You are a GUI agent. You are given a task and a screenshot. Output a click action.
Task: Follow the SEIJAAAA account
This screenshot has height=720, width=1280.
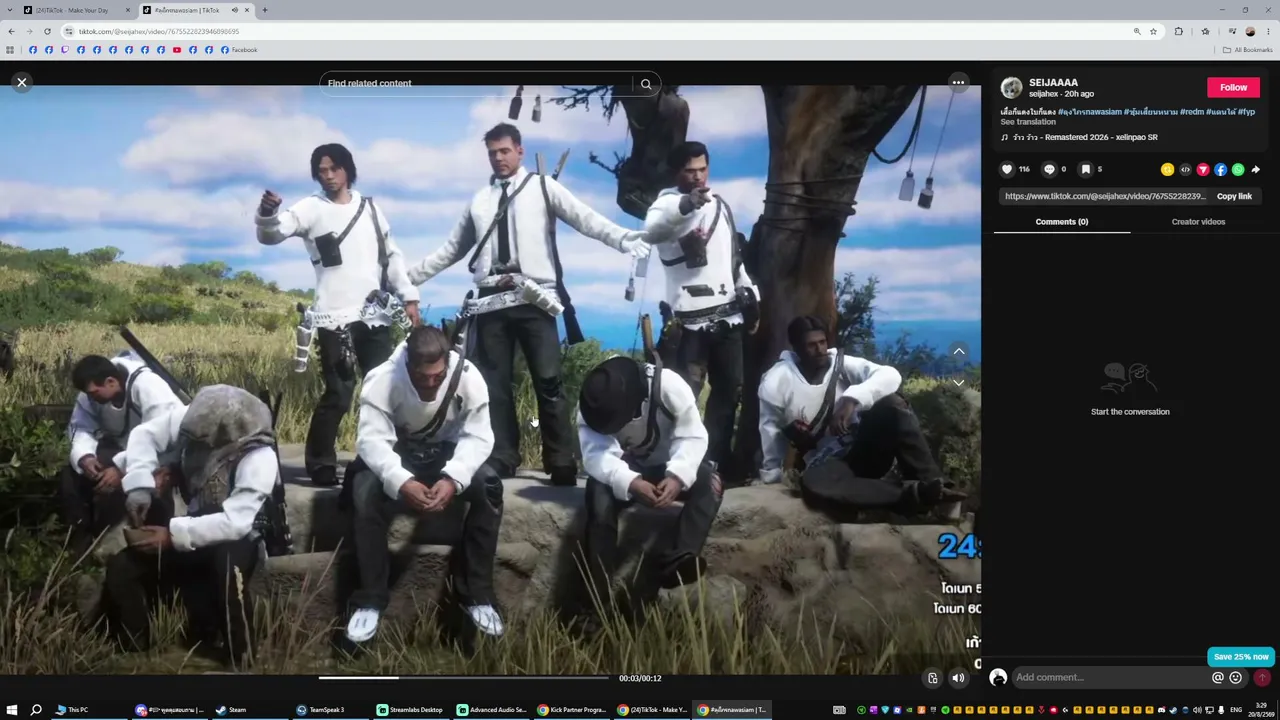[1233, 87]
